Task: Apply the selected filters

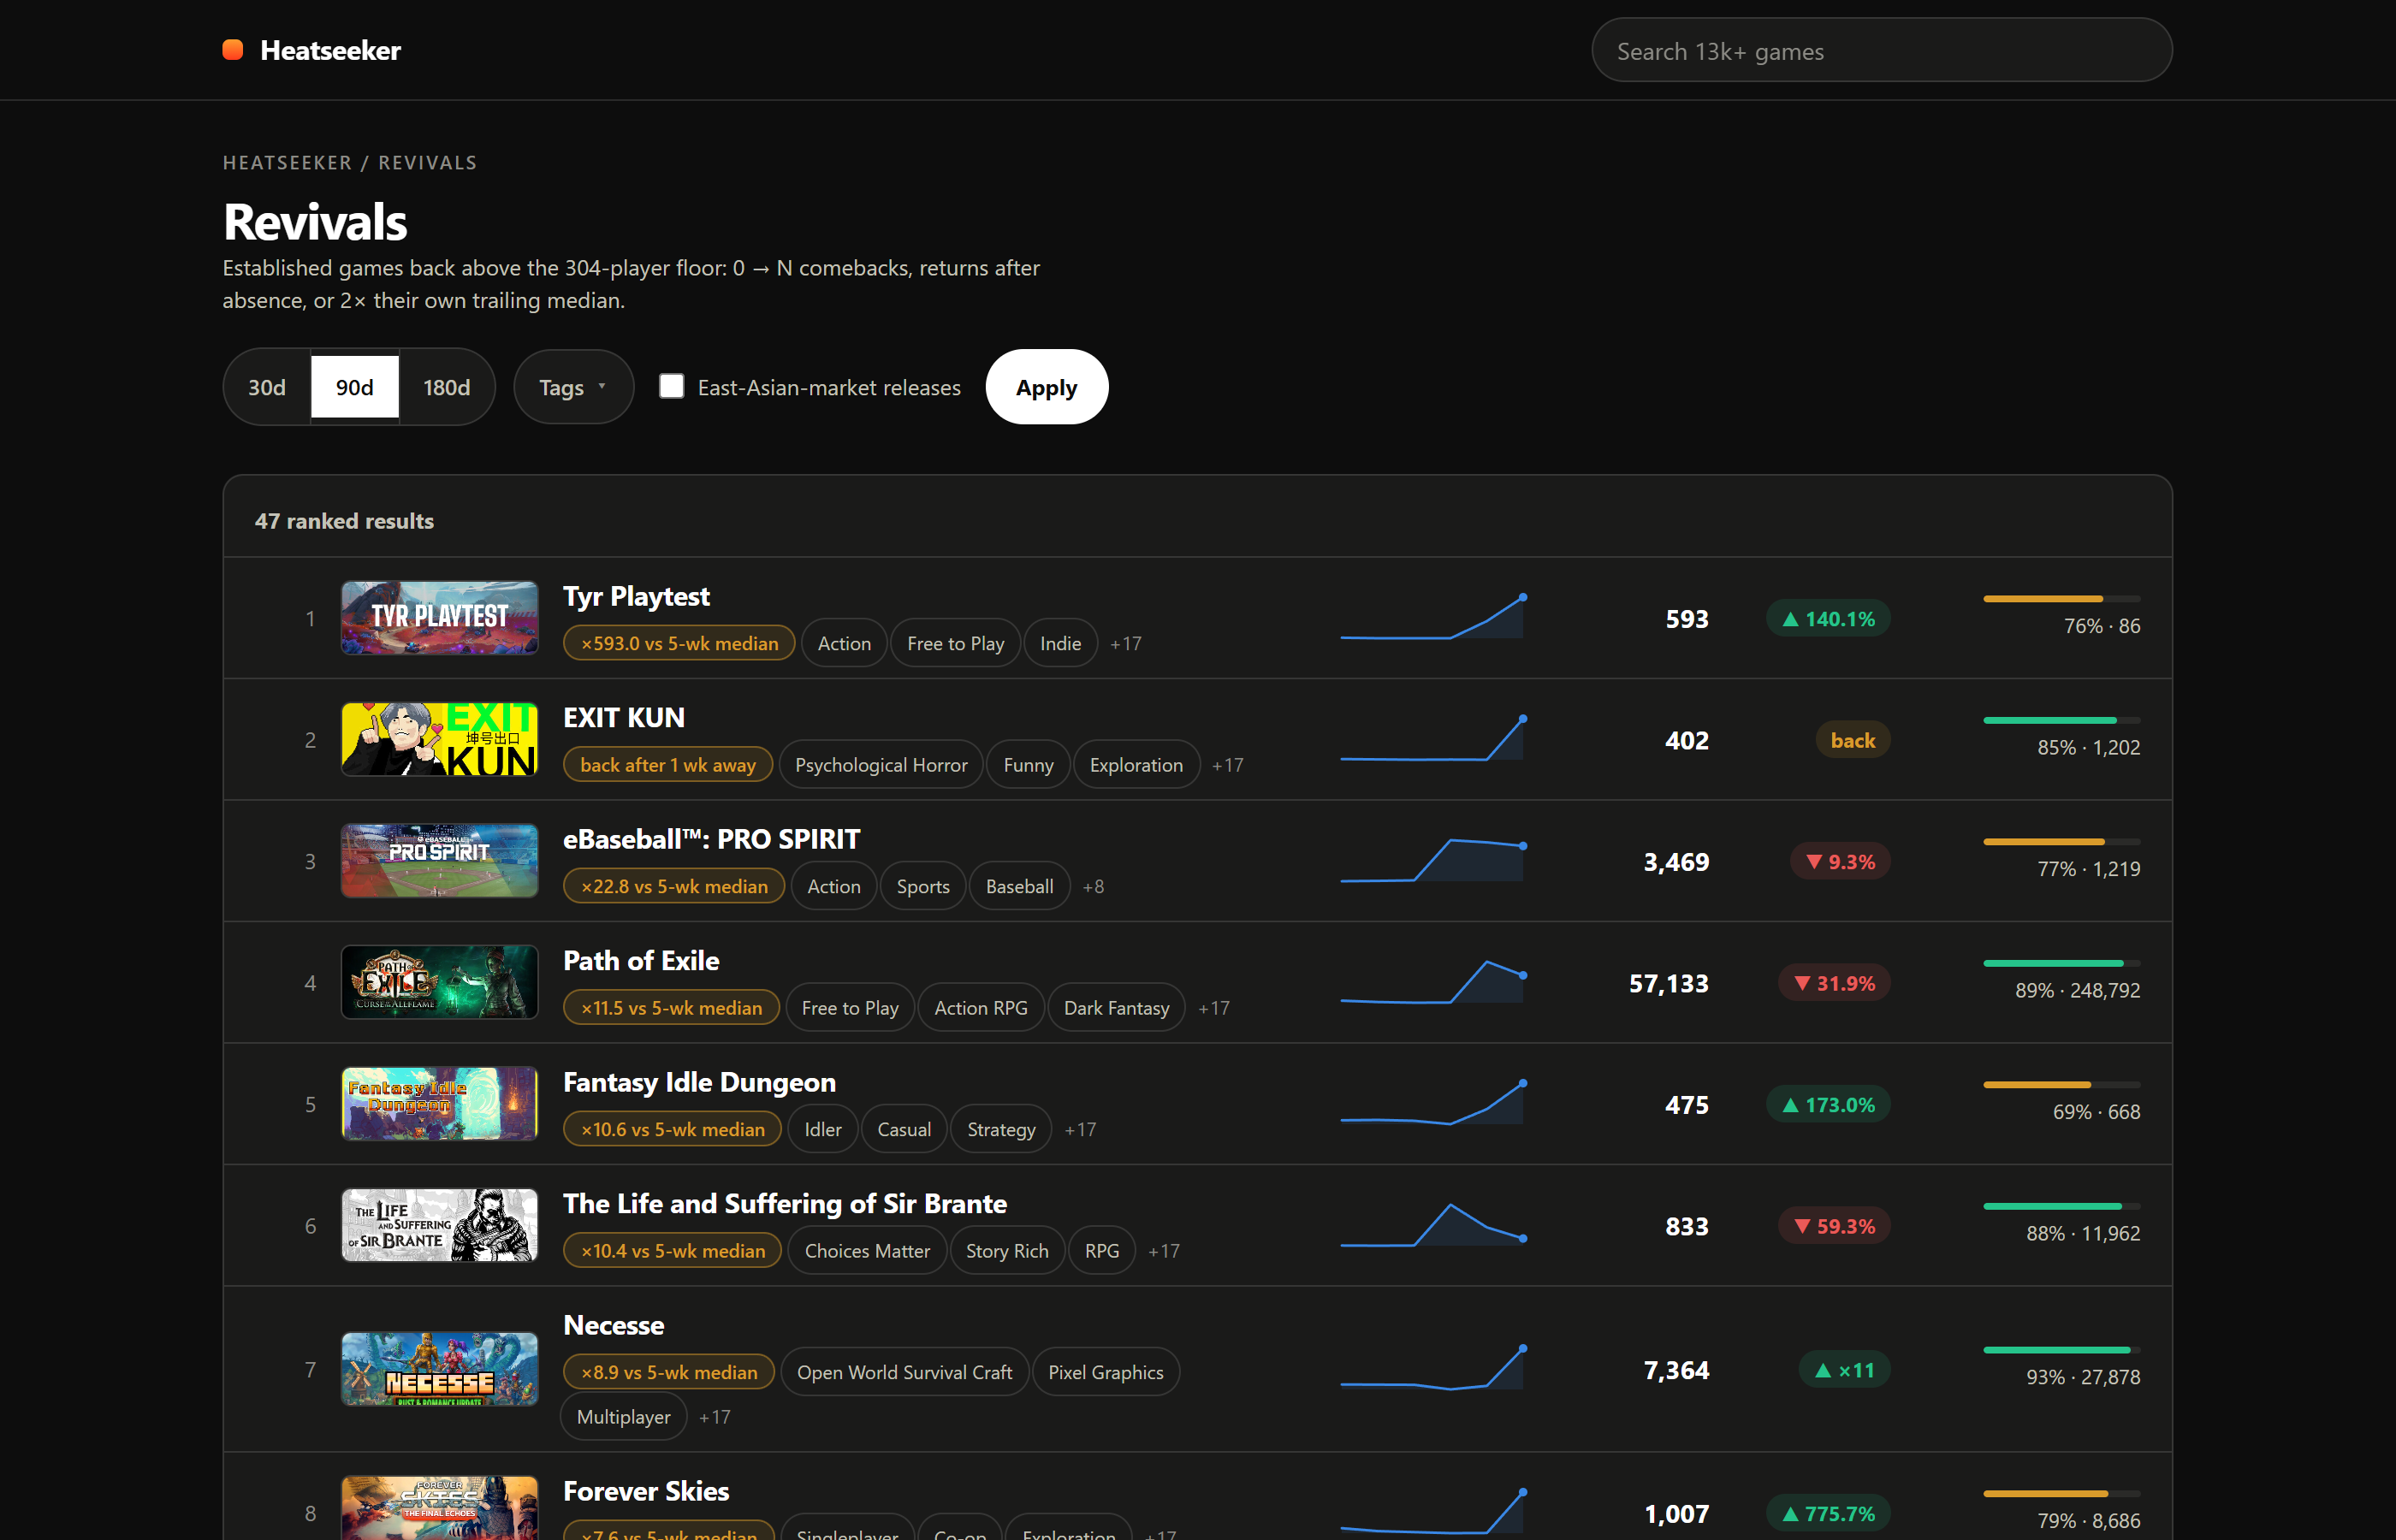Action: point(1046,387)
